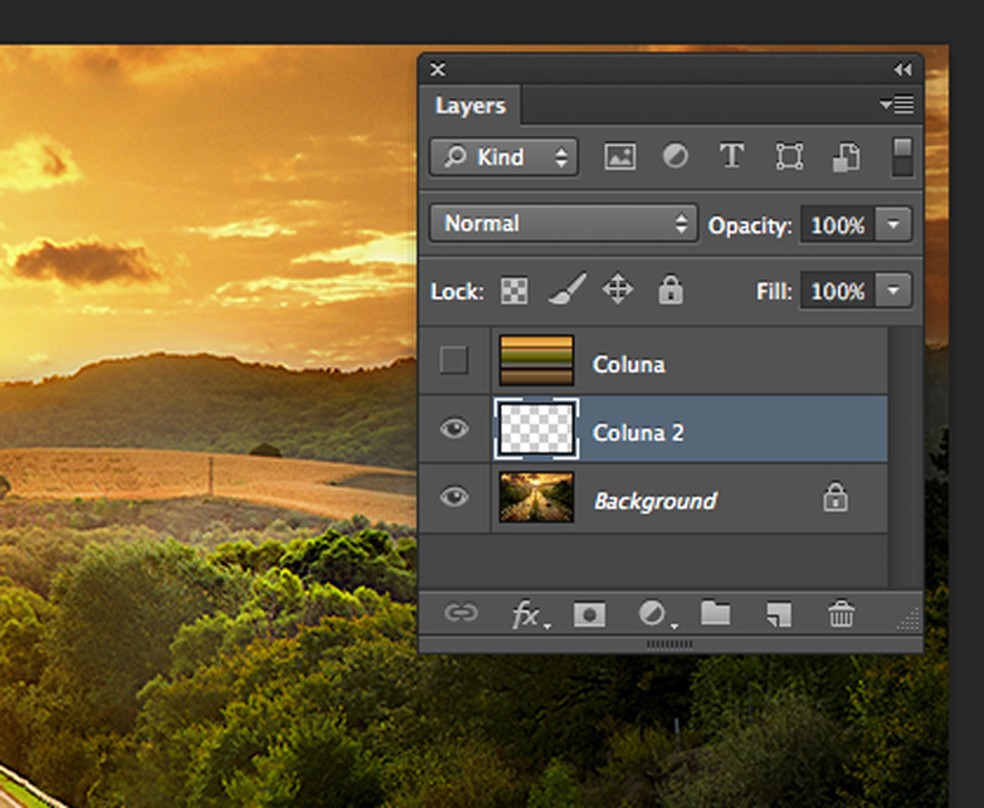Click the Fill 100% value field
The image size is (984, 808).
pos(837,290)
